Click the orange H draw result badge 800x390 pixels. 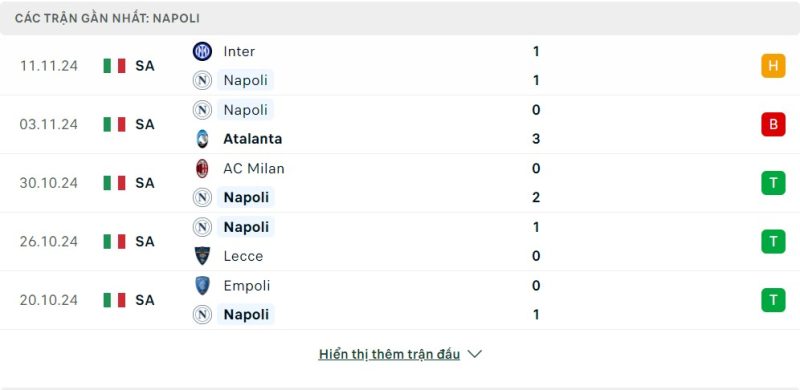(773, 66)
